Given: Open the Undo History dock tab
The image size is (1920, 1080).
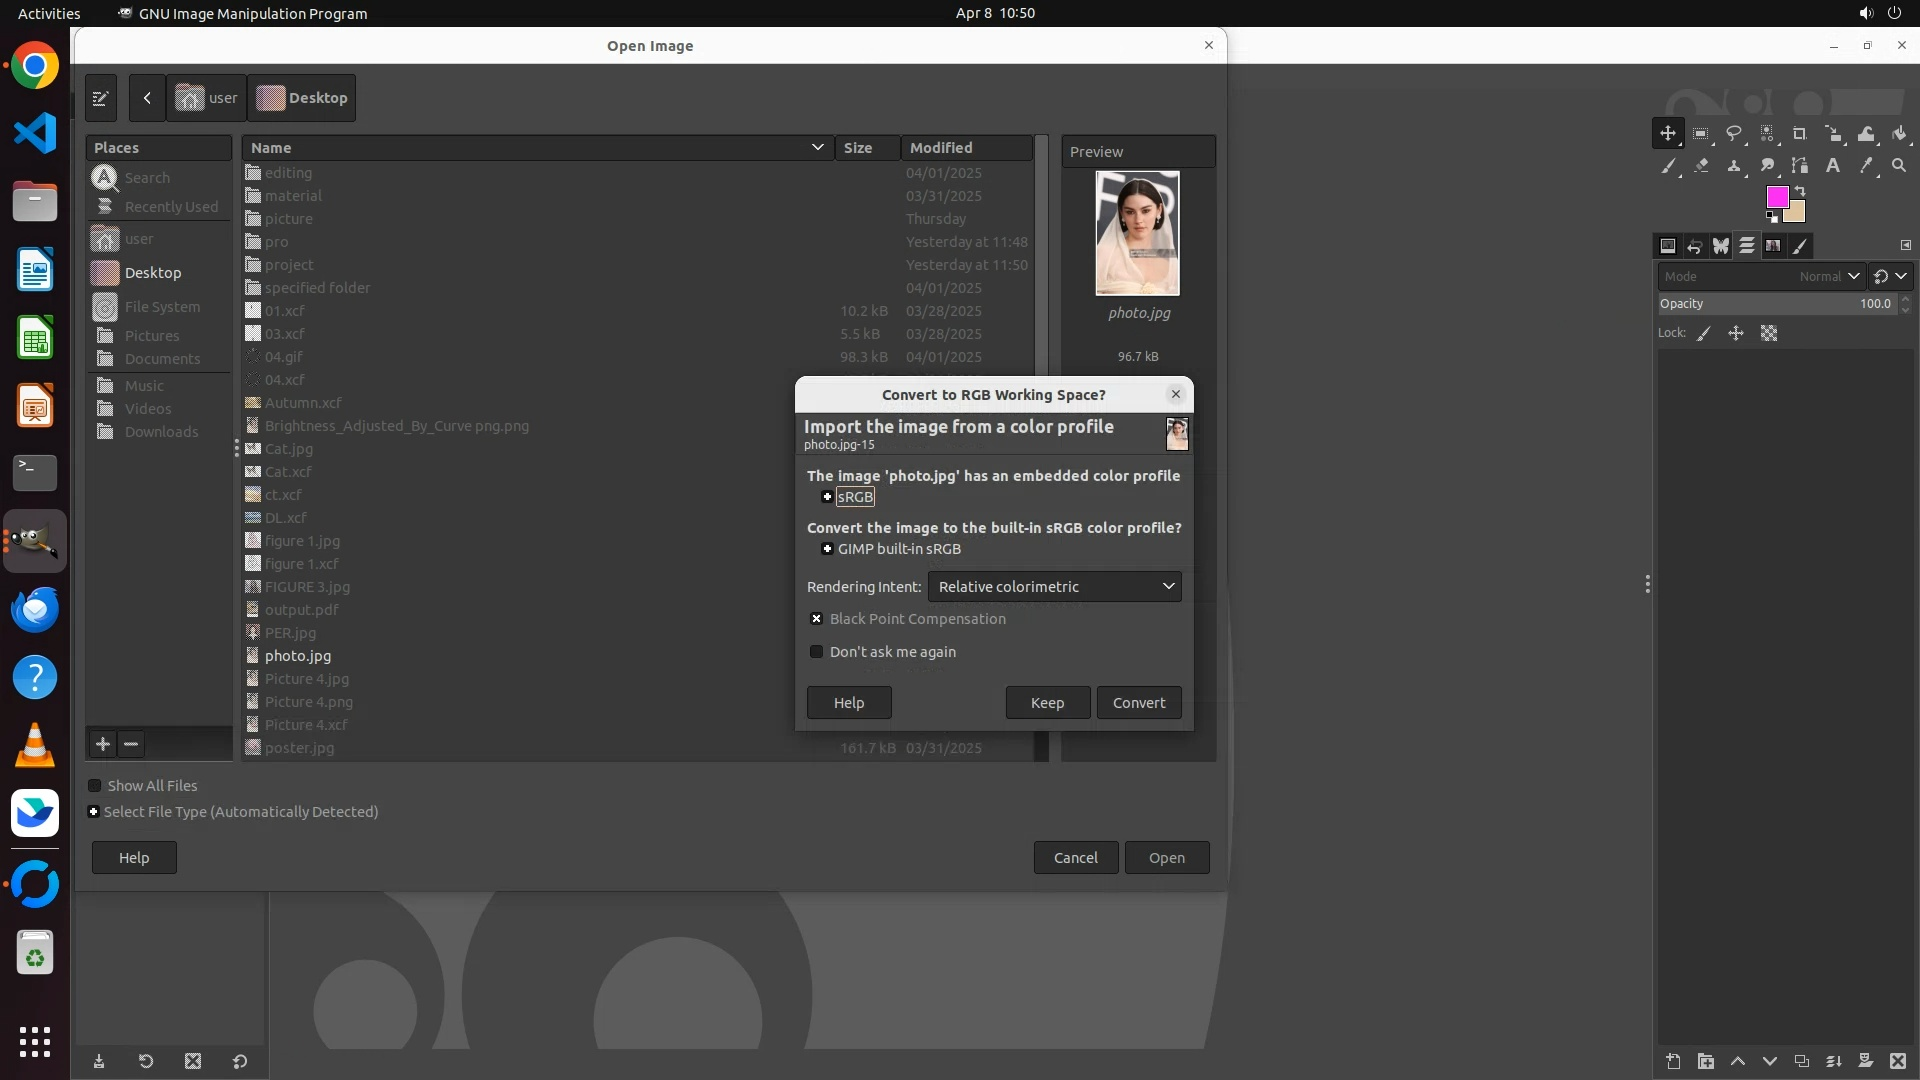Looking at the screenshot, I should tap(1695, 246).
